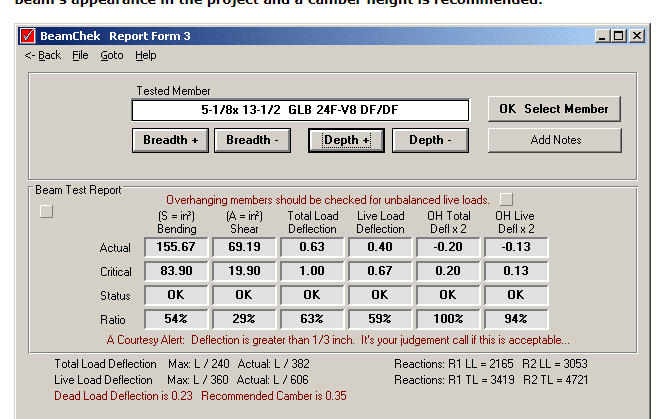Select the OH Total Defl Ratio 100%
The width and height of the screenshot is (658, 419).
(x=448, y=319)
